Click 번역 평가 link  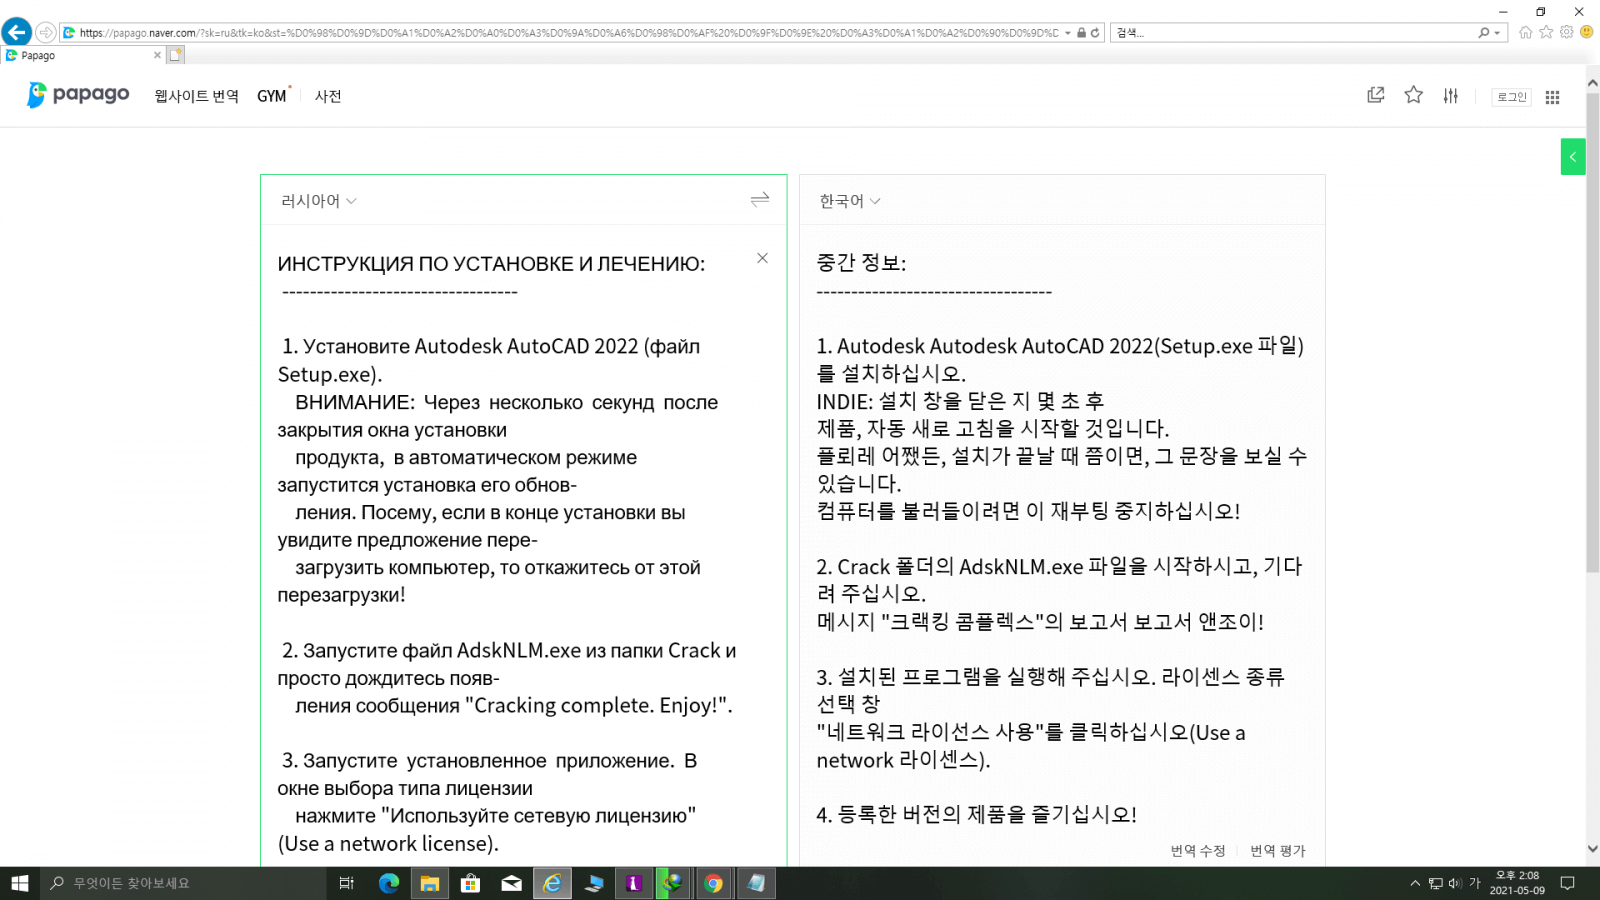1278,851
